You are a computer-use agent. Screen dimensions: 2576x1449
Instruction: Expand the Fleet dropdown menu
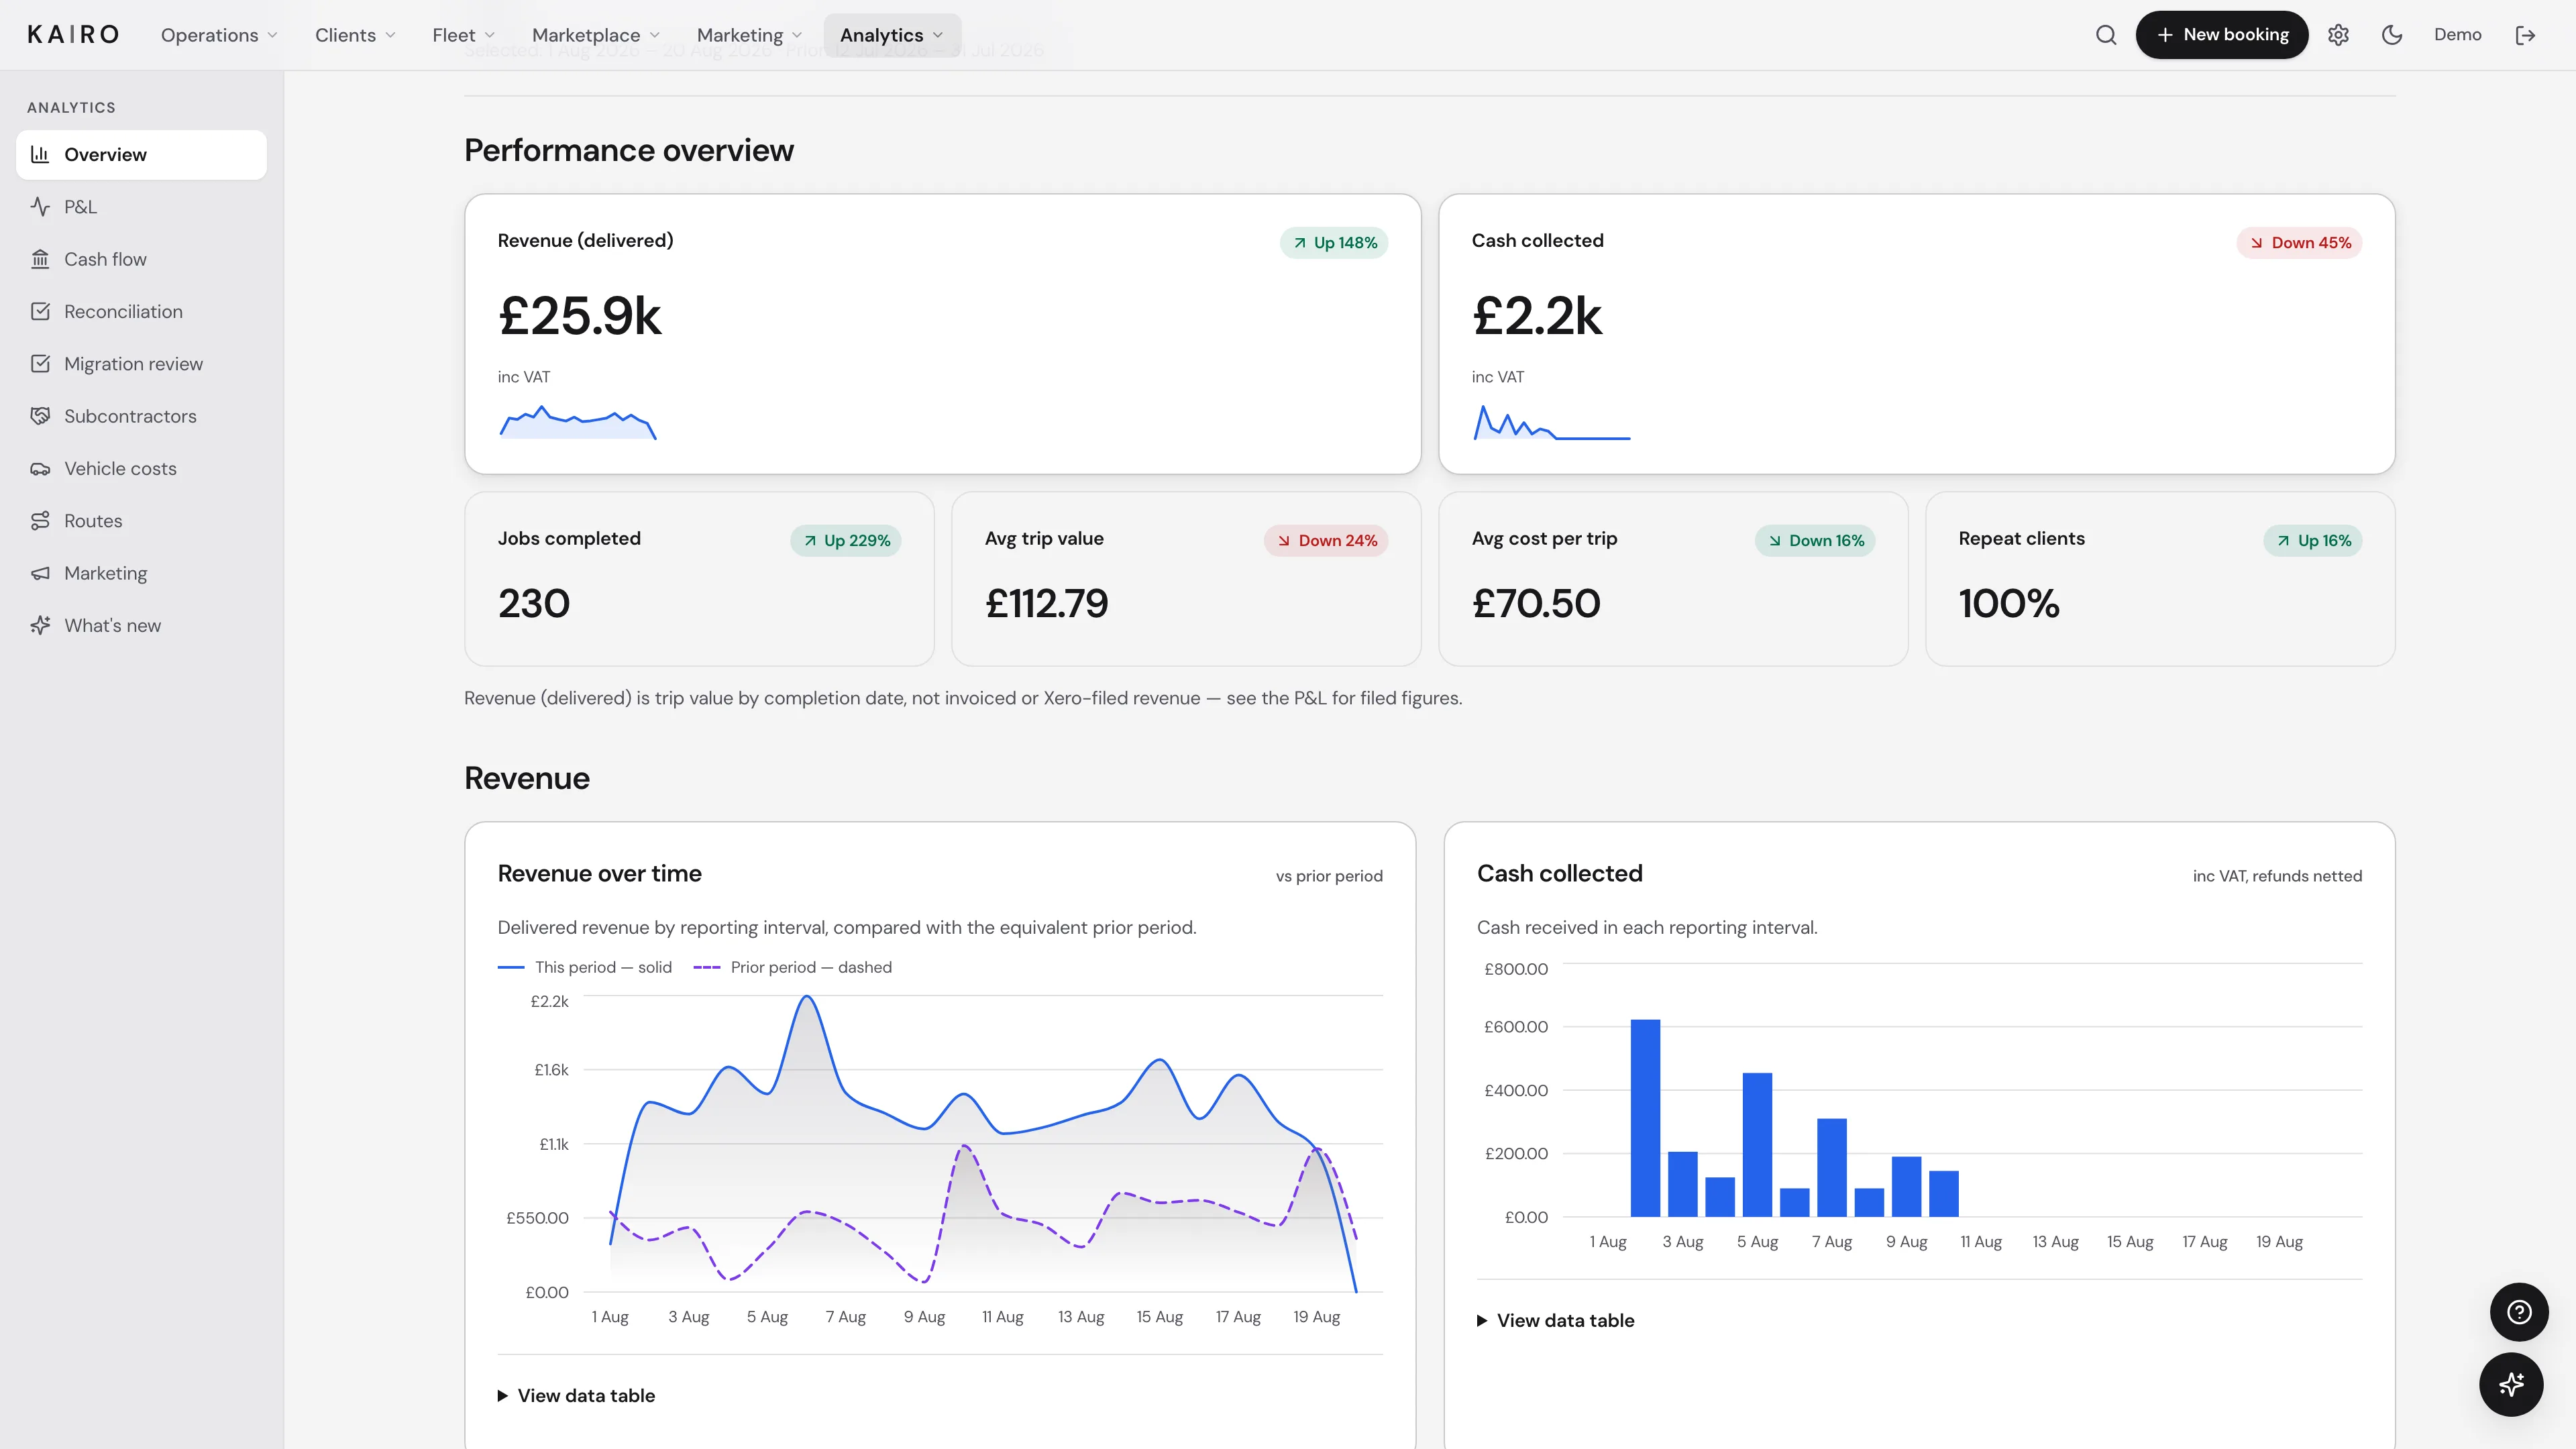[463, 35]
